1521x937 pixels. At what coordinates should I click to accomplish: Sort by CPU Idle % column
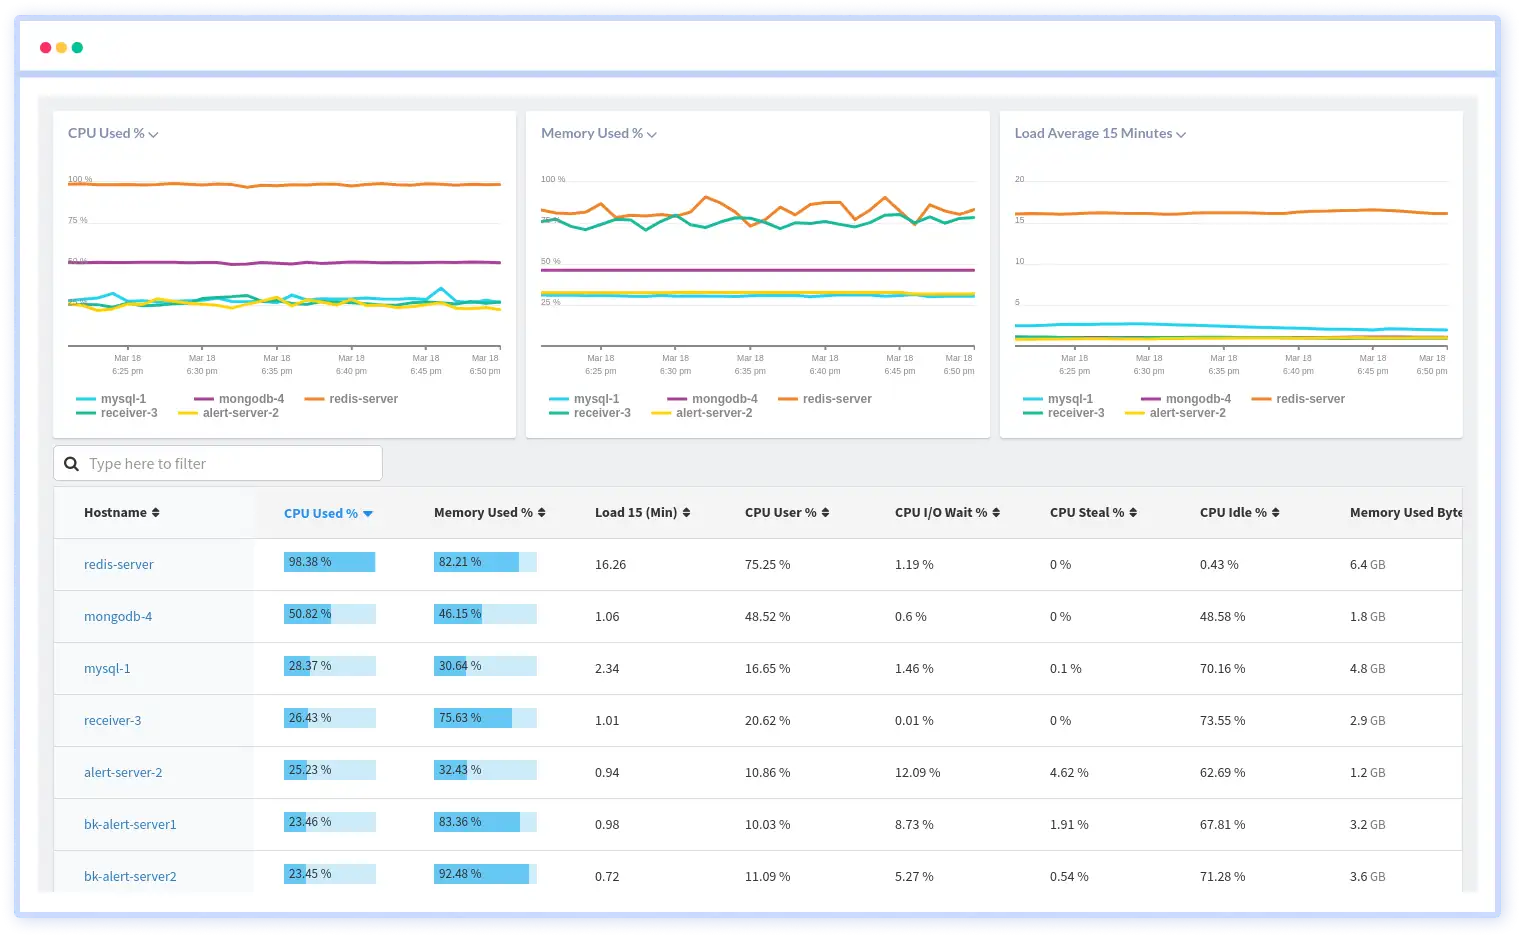1240,512
